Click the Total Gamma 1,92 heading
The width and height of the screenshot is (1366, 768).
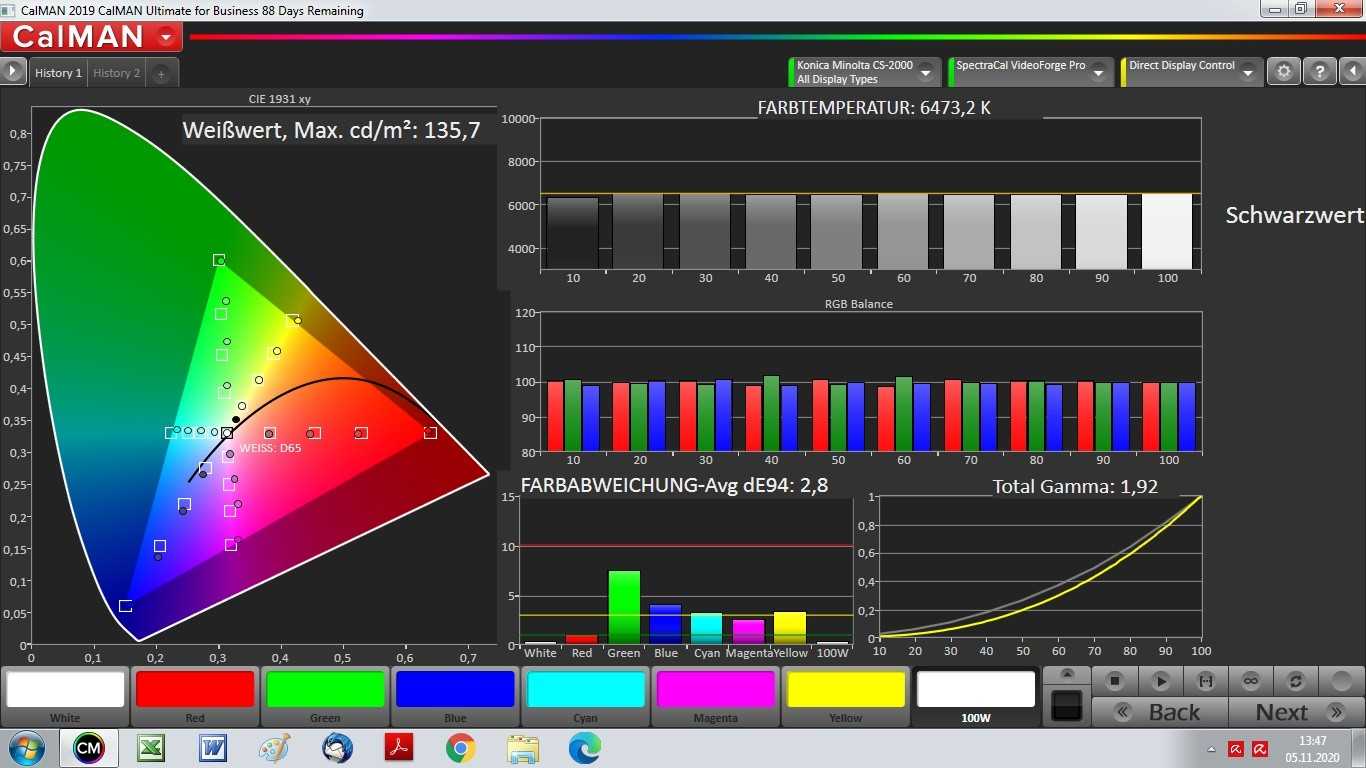[x=1075, y=487]
